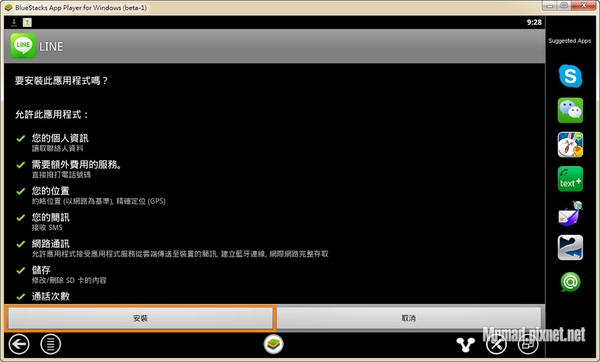Minimize the BlueStacks window
600x362 pixels.
[x=550, y=6]
